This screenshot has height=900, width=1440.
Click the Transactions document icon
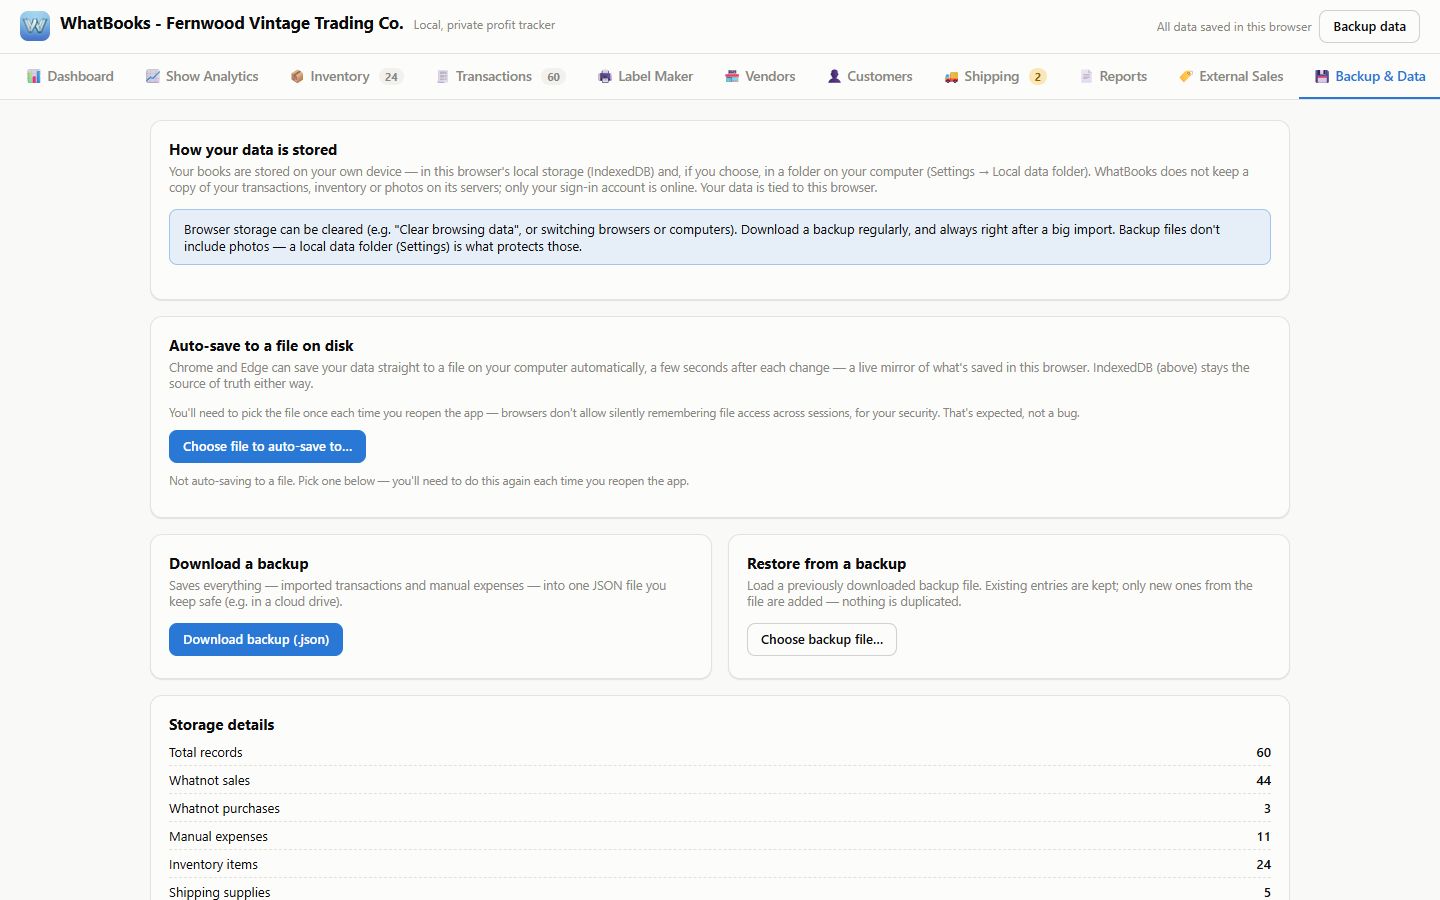click(442, 76)
